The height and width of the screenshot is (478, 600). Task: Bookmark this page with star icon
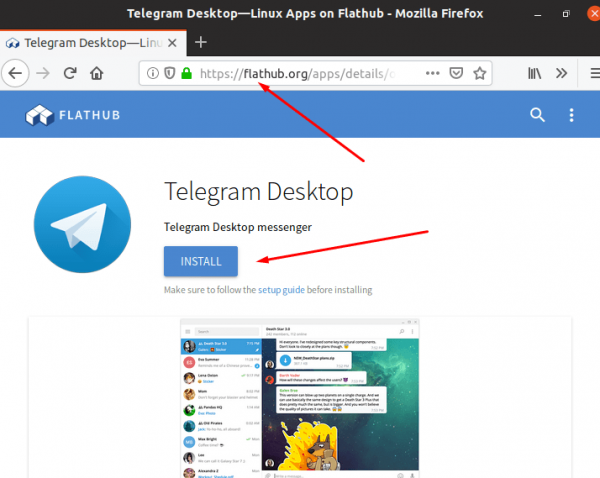(479, 73)
